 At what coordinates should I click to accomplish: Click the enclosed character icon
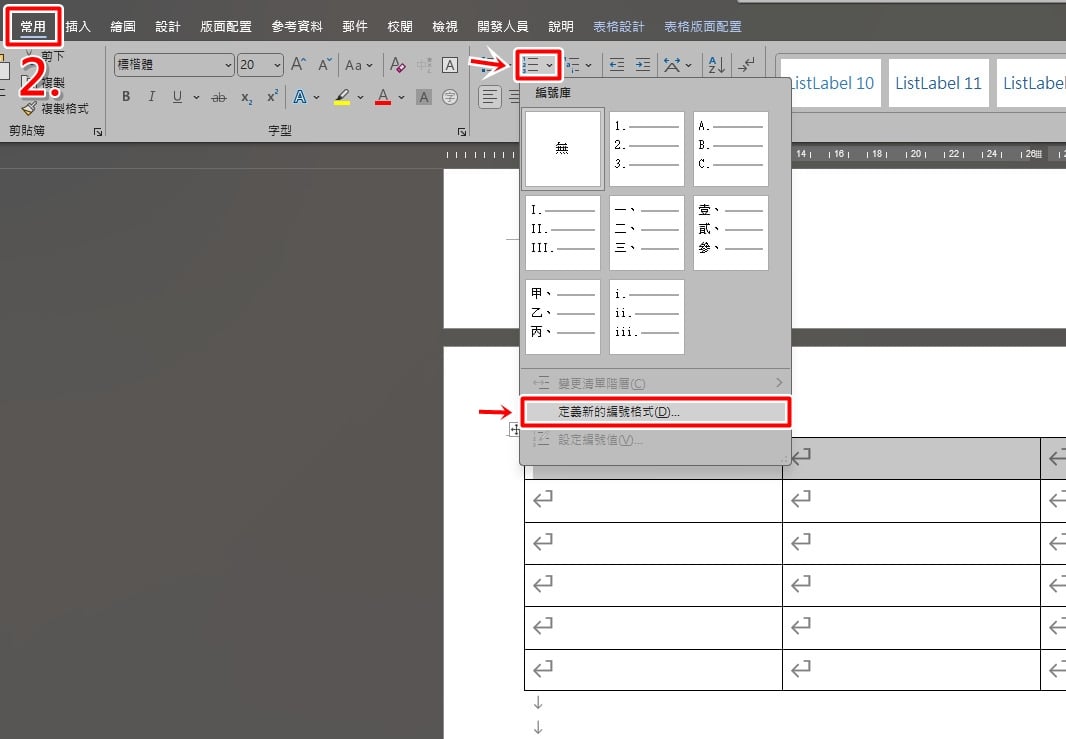(450, 97)
